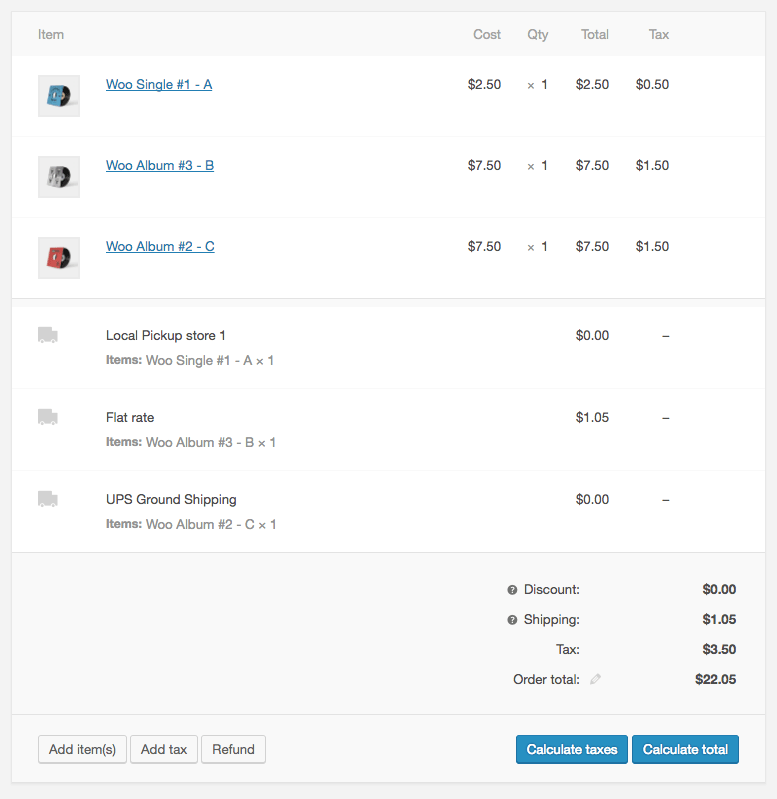
Task: Click the Local Pickup store 1 truck icon
Action: (x=47, y=335)
